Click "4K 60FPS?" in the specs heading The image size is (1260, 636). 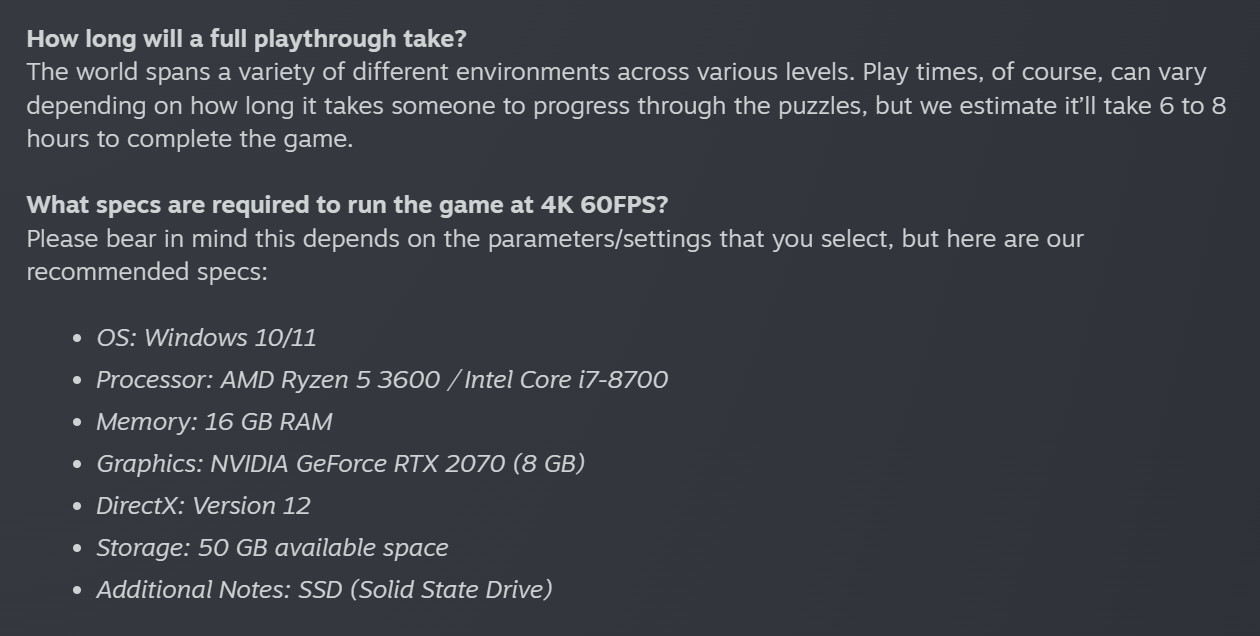pos(604,205)
